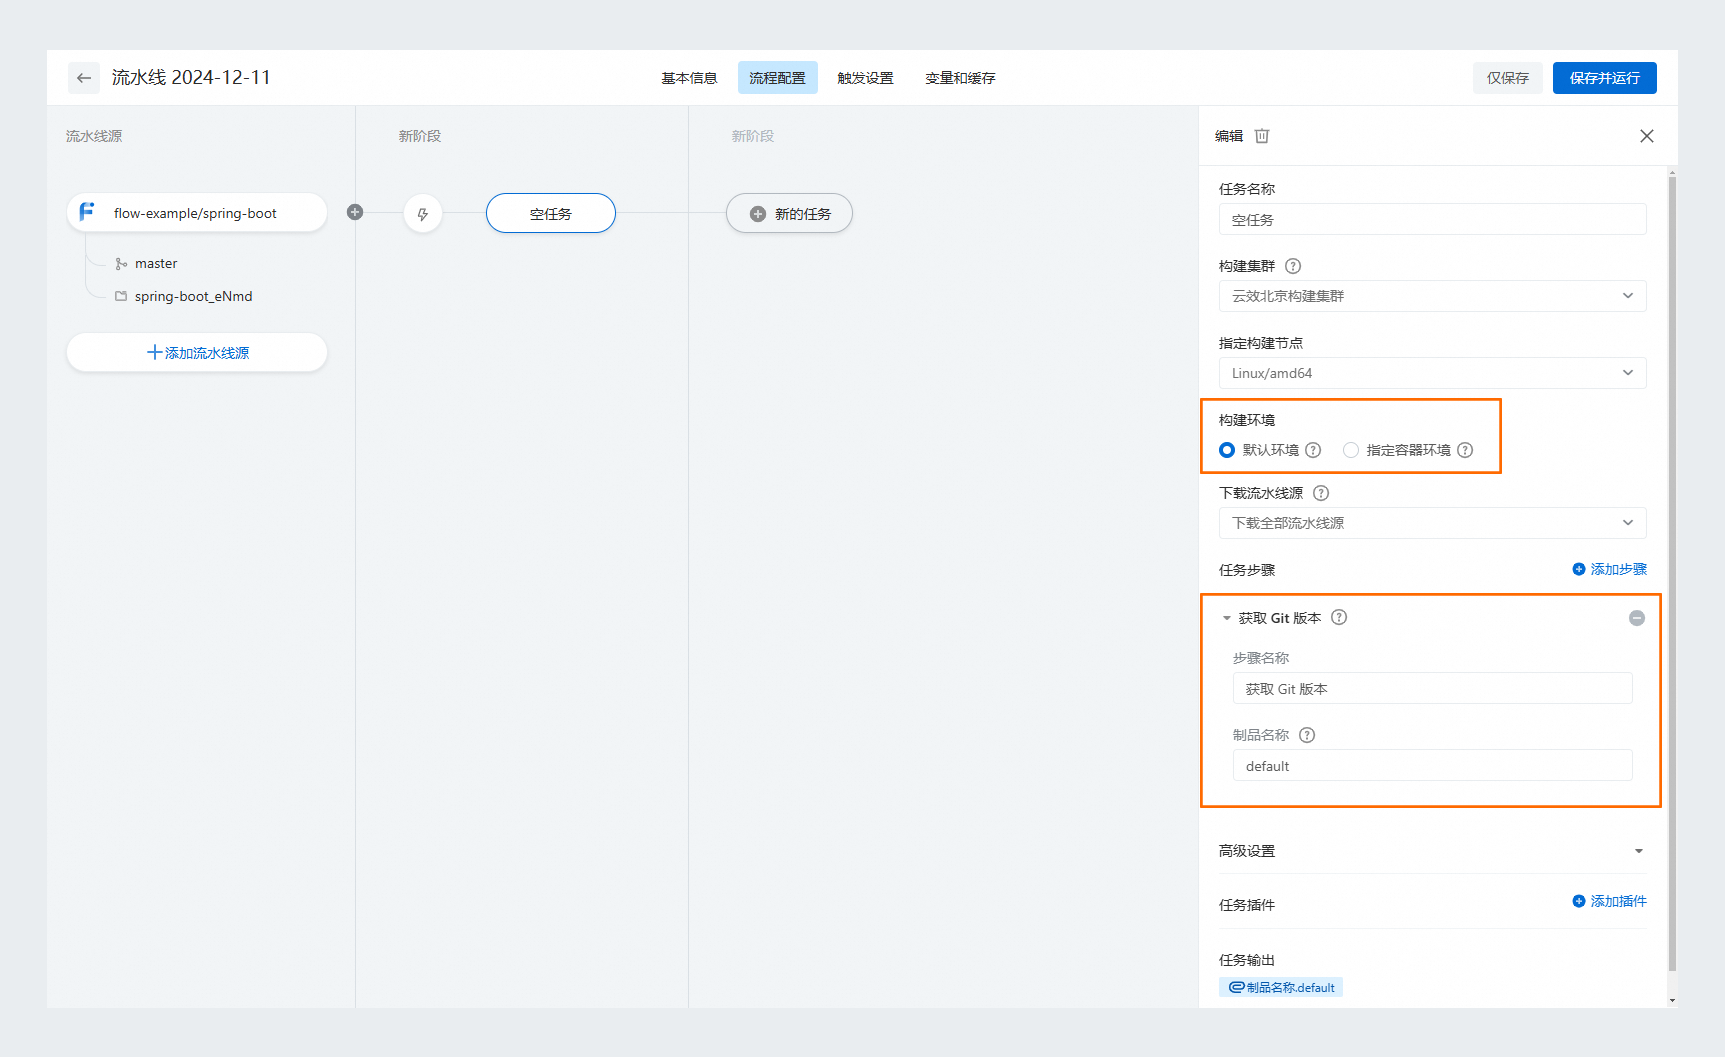This screenshot has height=1057, width=1725.
Task: Switch to the 流程配置 tab
Action: [777, 78]
